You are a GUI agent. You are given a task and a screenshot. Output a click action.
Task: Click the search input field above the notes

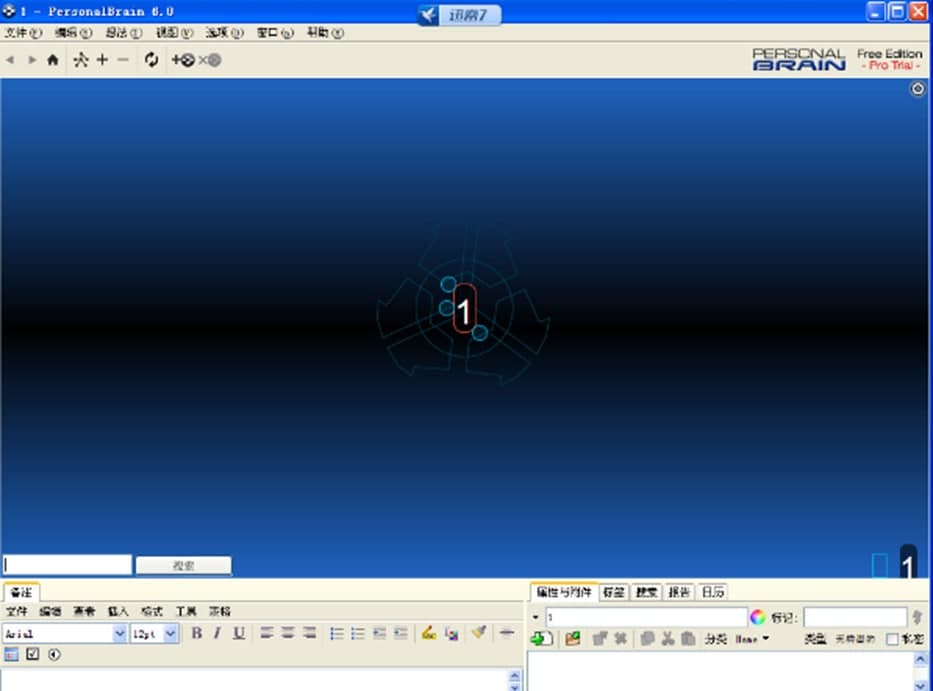(67, 565)
